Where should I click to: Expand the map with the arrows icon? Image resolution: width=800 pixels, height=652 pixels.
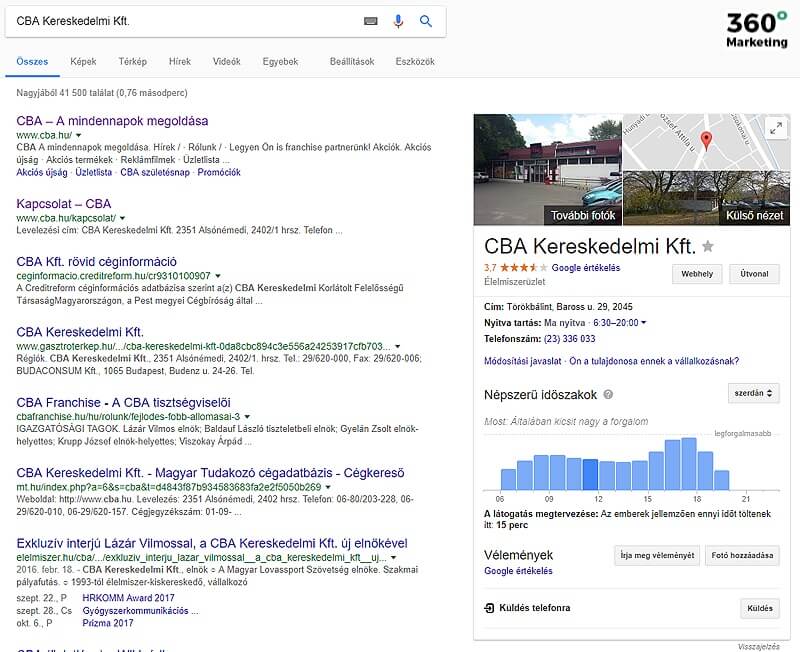point(776,128)
